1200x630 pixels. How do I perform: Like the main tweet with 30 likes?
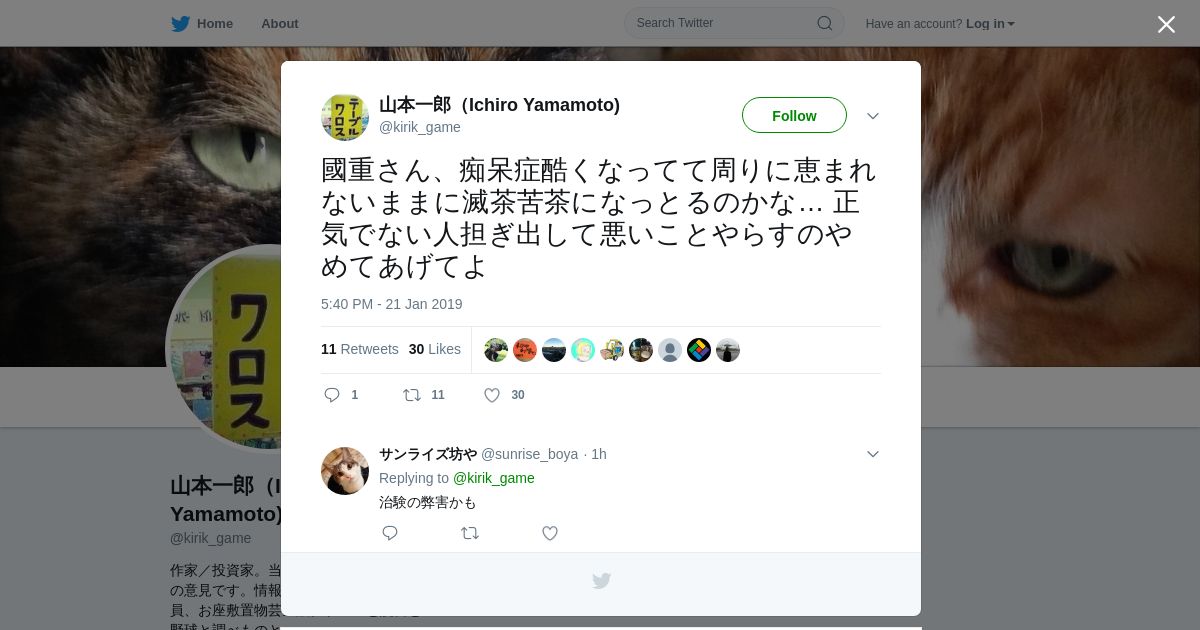click(x=492, y=395)
